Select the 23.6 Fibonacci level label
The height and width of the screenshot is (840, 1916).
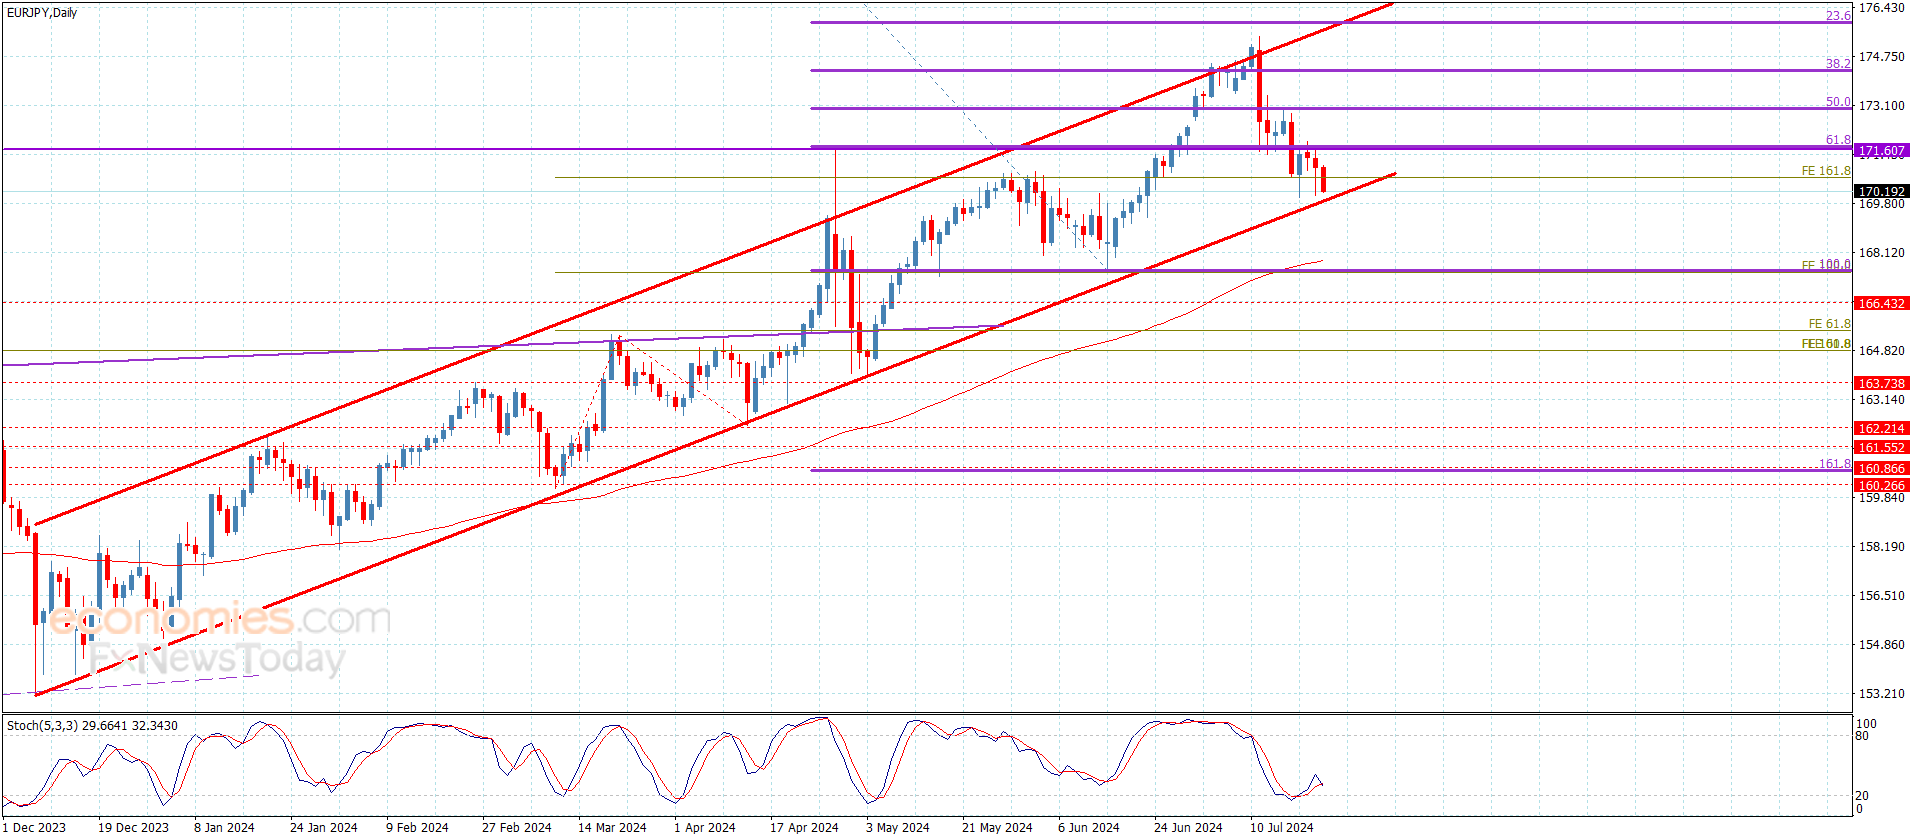(x=1838, y=16)
